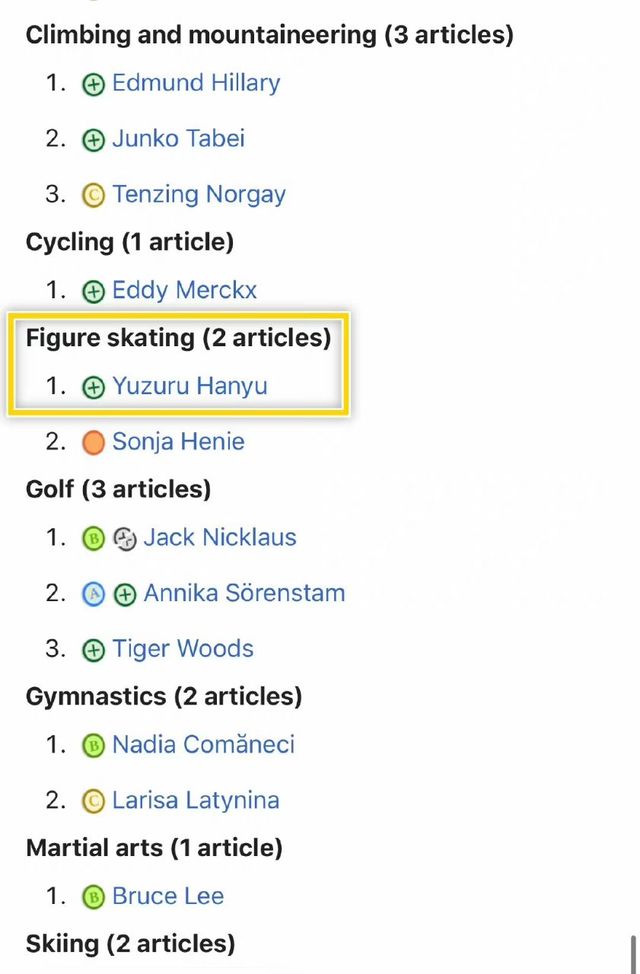
Task: Click the good article icon beside Eddy Merckx
Action: tap(93, 291)
